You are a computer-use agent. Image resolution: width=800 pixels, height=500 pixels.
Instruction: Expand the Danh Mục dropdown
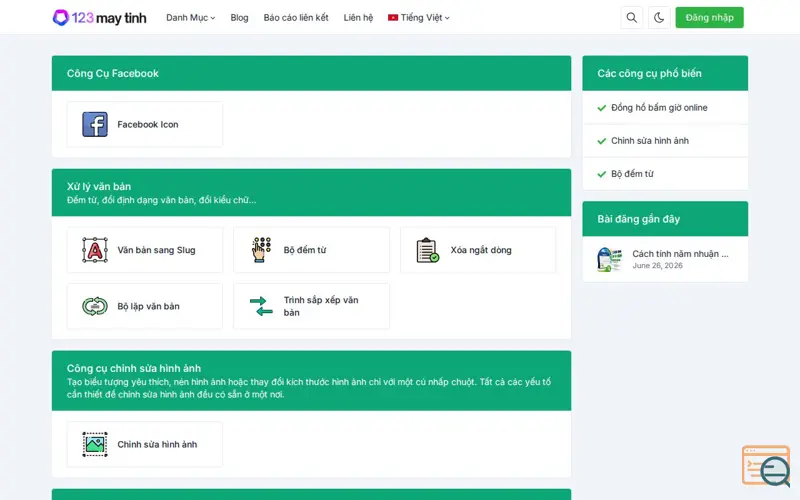(190, 18)
